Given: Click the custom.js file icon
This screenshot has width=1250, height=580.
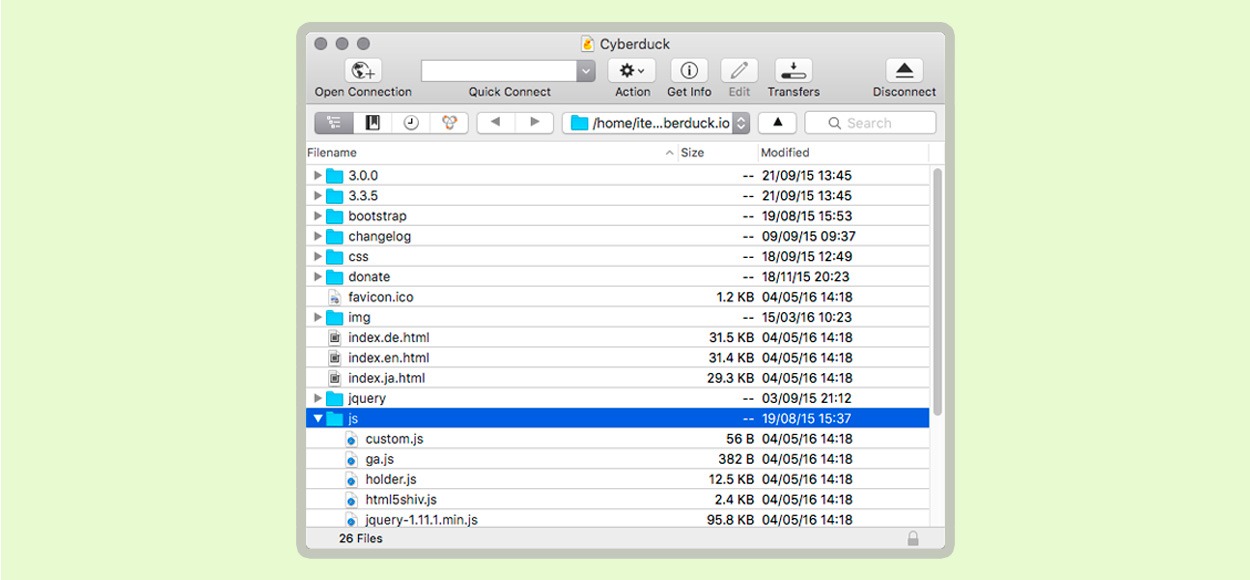Looking at the screenshot, I should click(352, 439).
